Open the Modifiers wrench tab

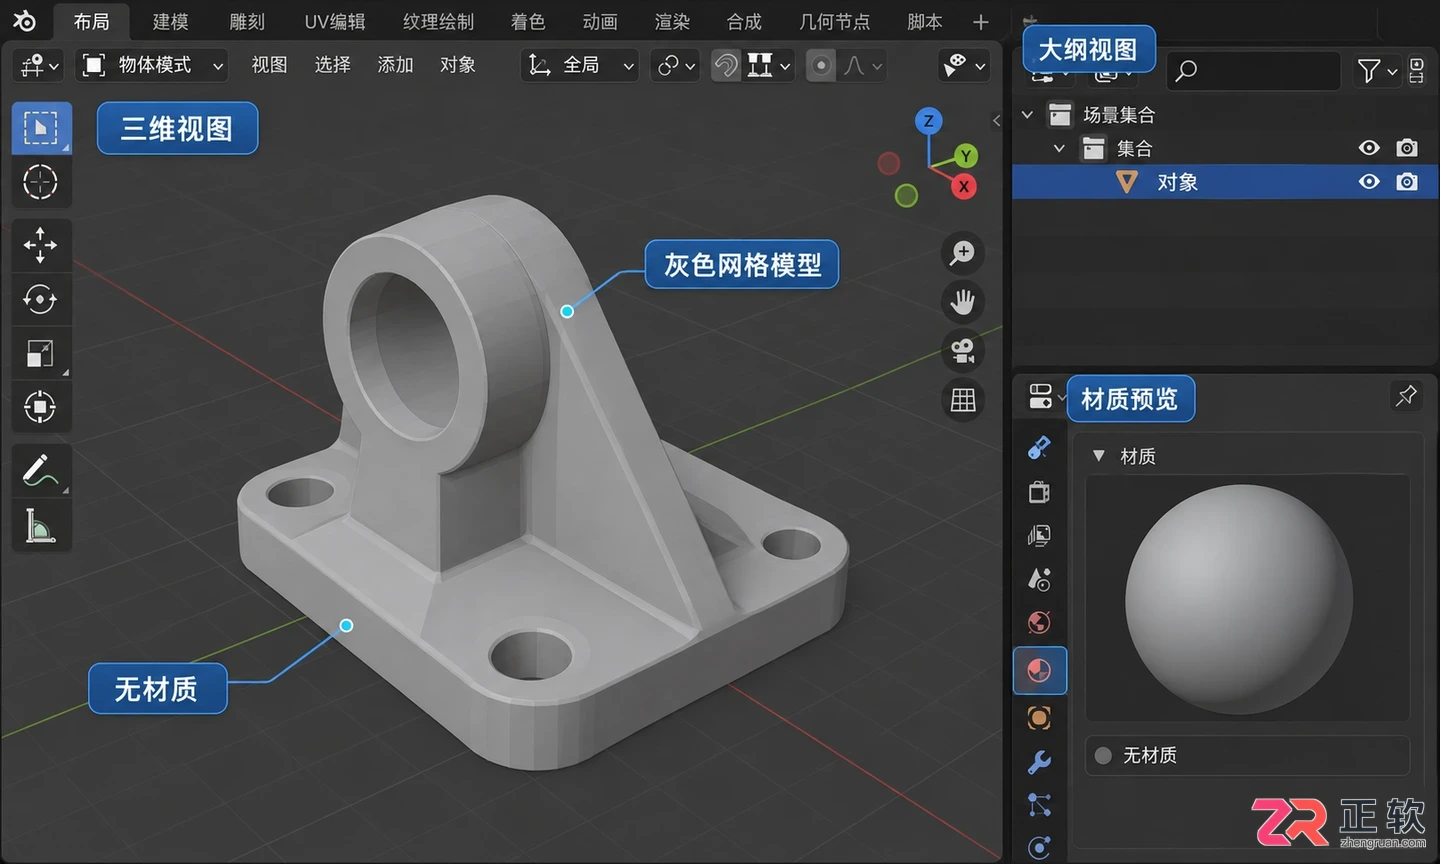tap(1039, 762)
